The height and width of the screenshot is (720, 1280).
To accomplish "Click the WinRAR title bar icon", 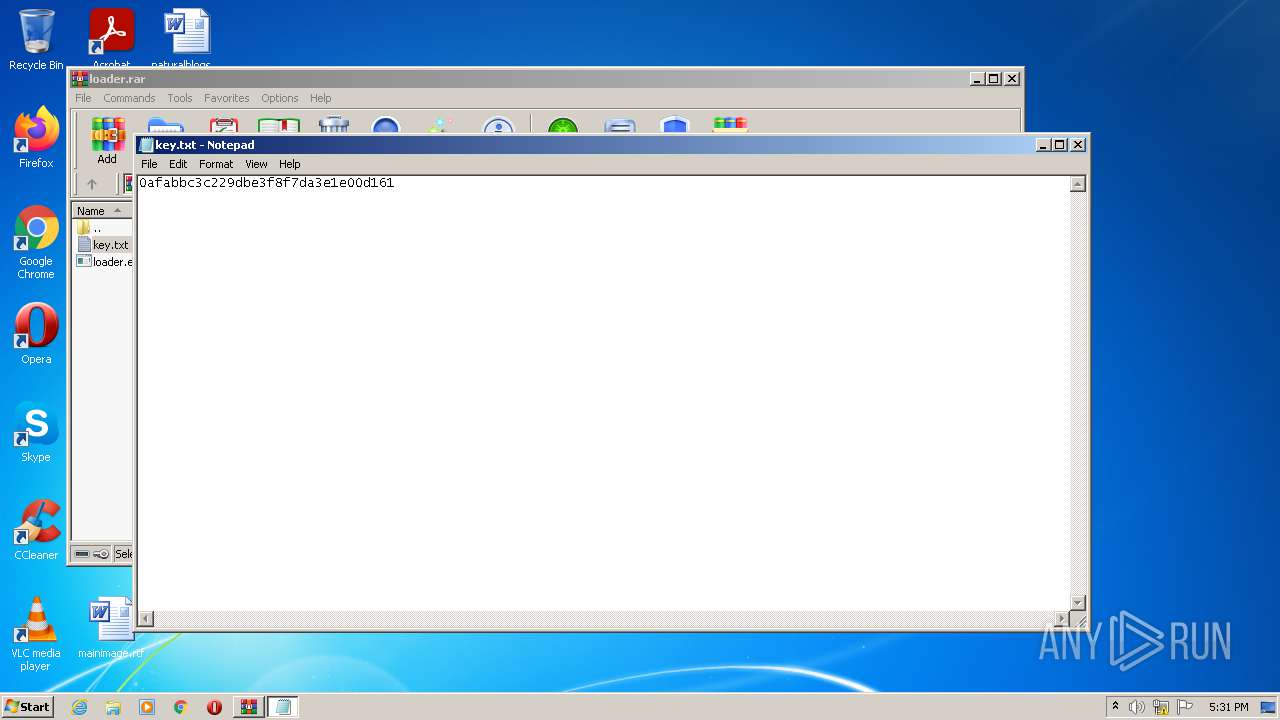I will (80, 79).
